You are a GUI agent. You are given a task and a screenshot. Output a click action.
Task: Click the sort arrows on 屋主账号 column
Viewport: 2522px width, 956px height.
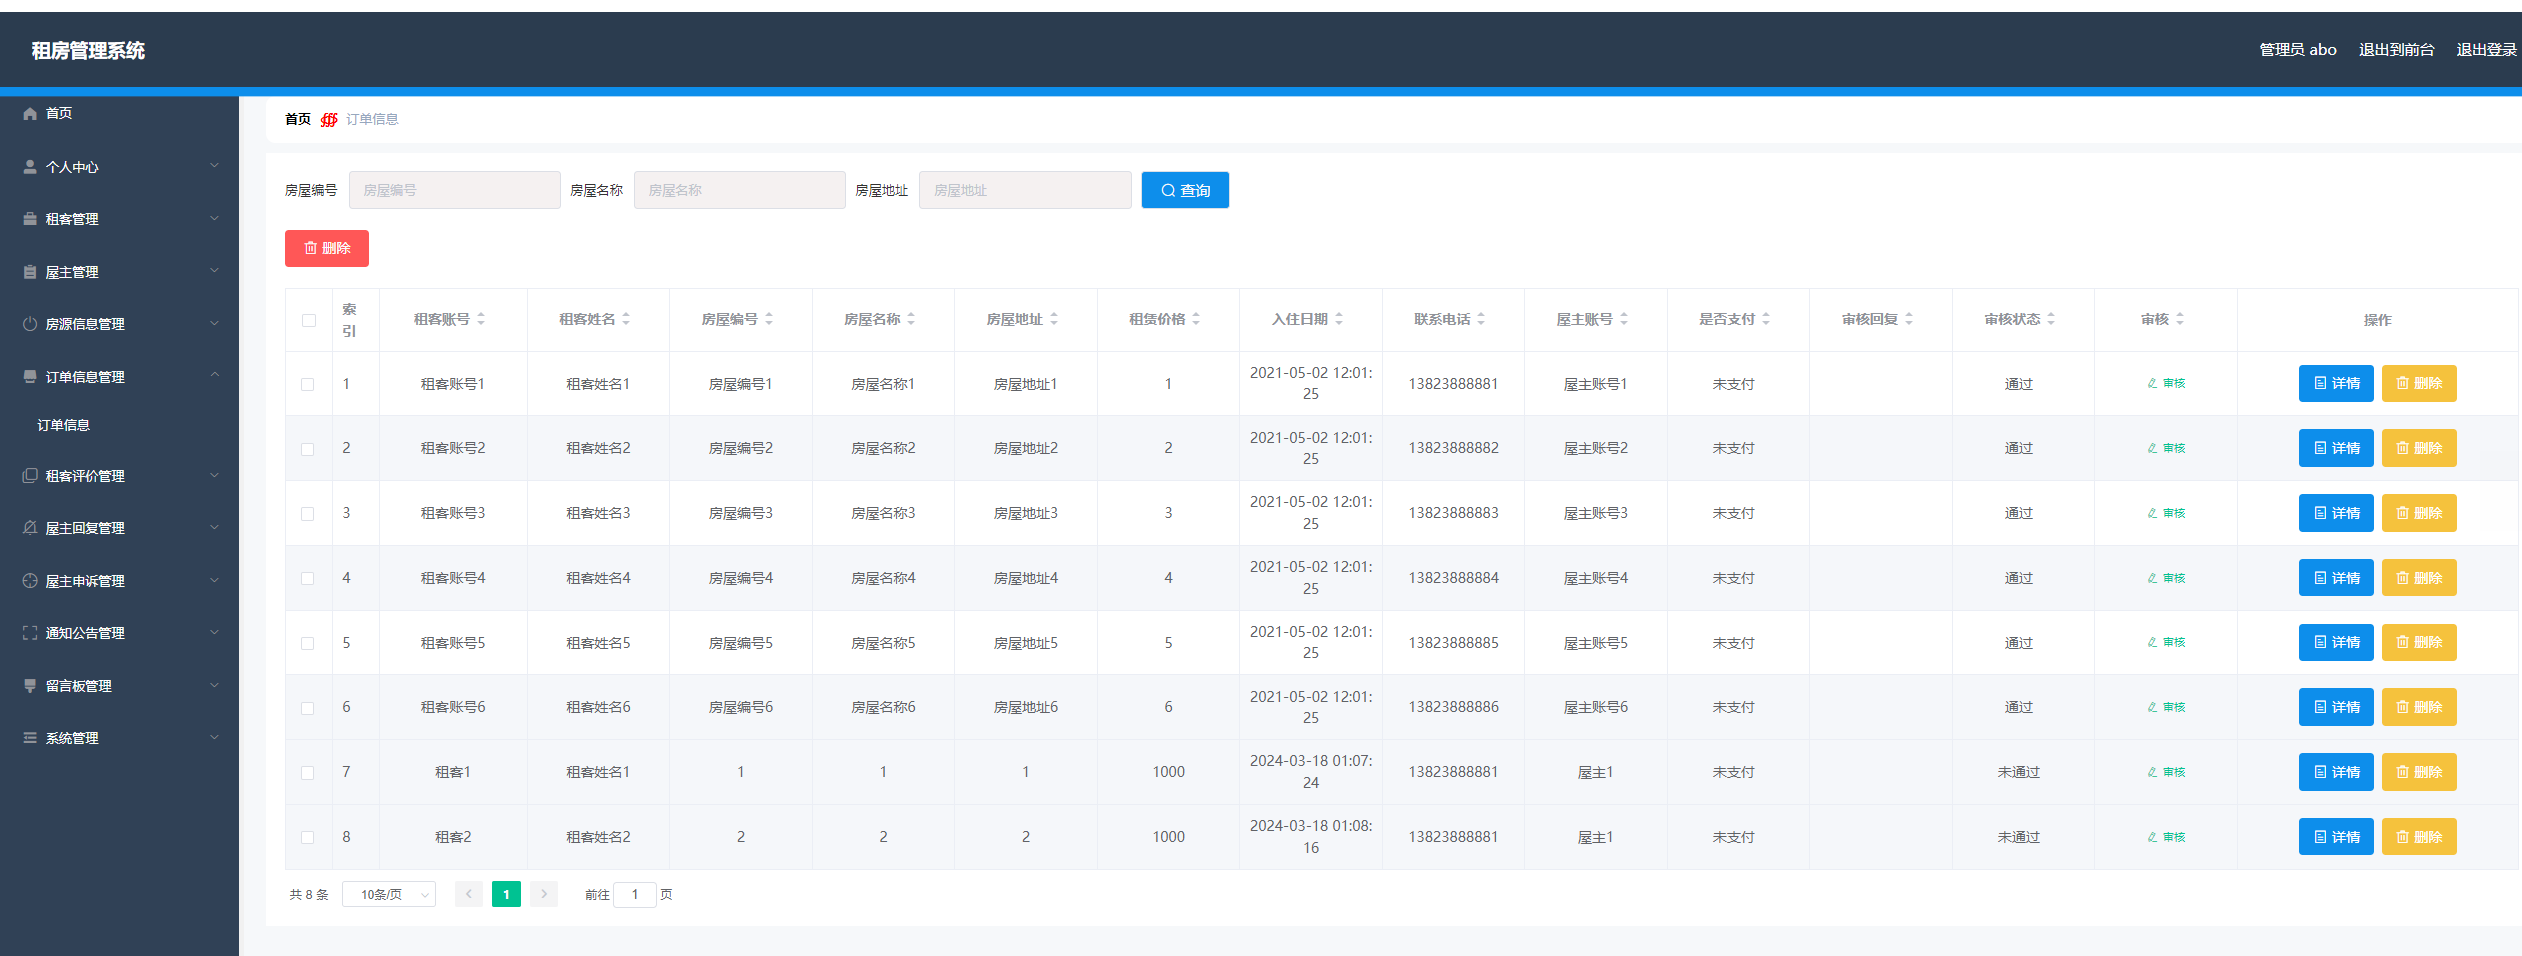1624,319
